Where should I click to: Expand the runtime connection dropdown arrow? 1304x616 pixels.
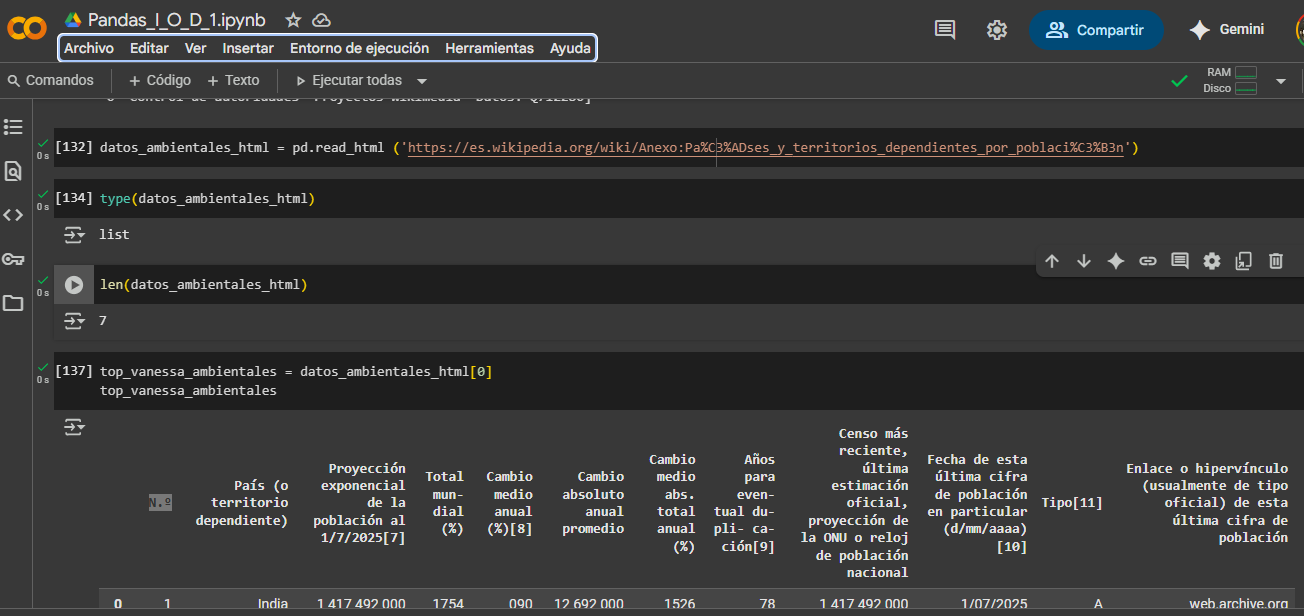pyautogui.click(x=1281, y=81)
